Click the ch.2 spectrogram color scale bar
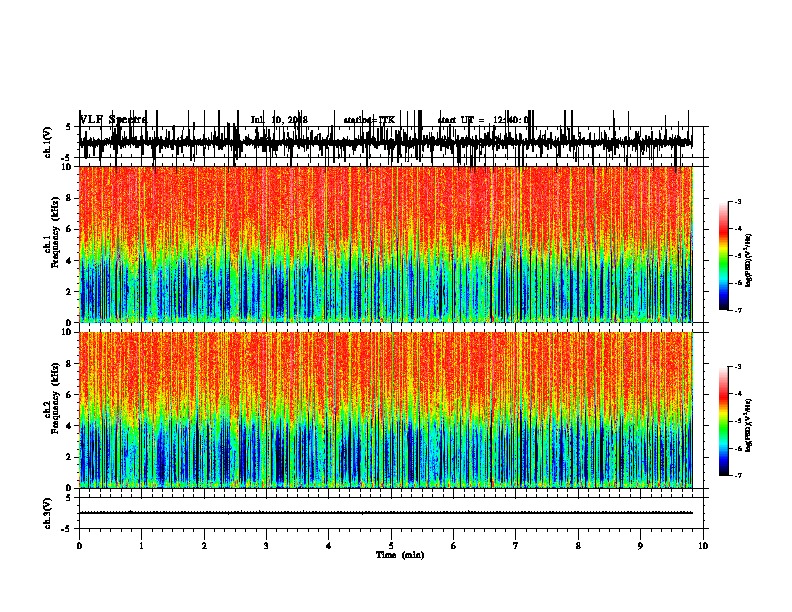Image resolution: width=792 pixels, height=612 pixels. pyautogui.click(x=724, y=421)
